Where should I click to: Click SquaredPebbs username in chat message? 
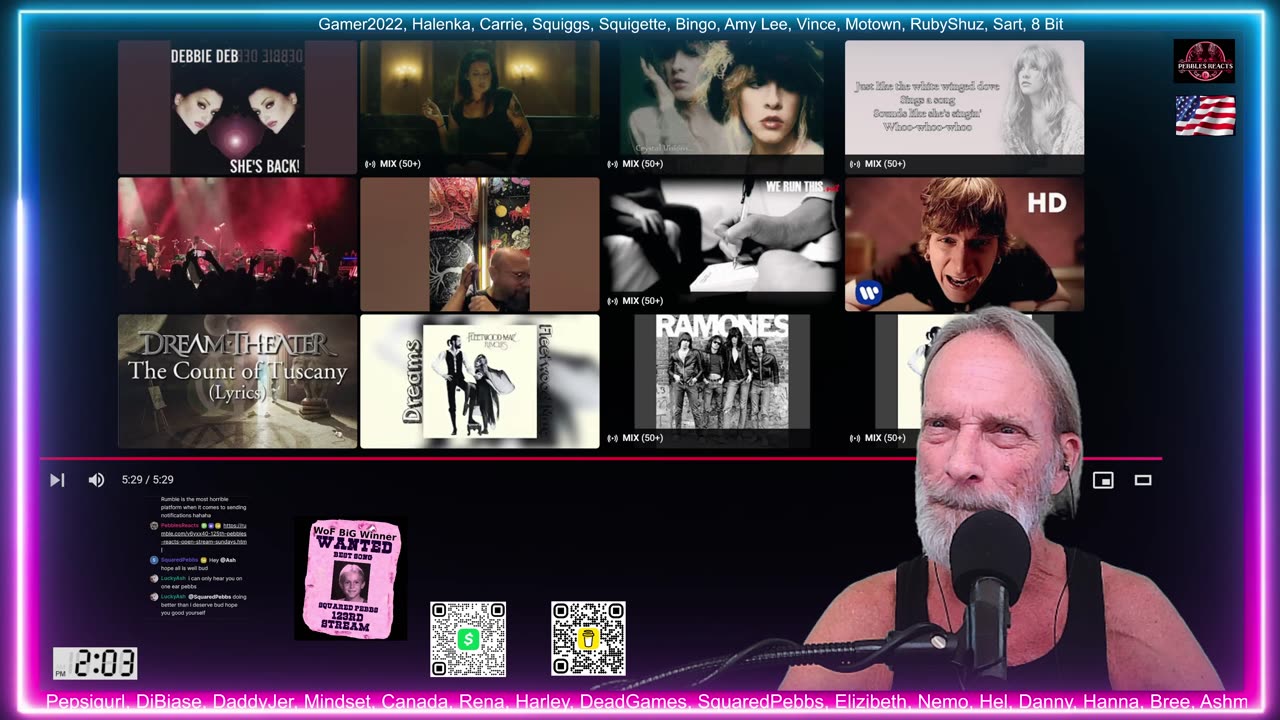tap(179, 560)
